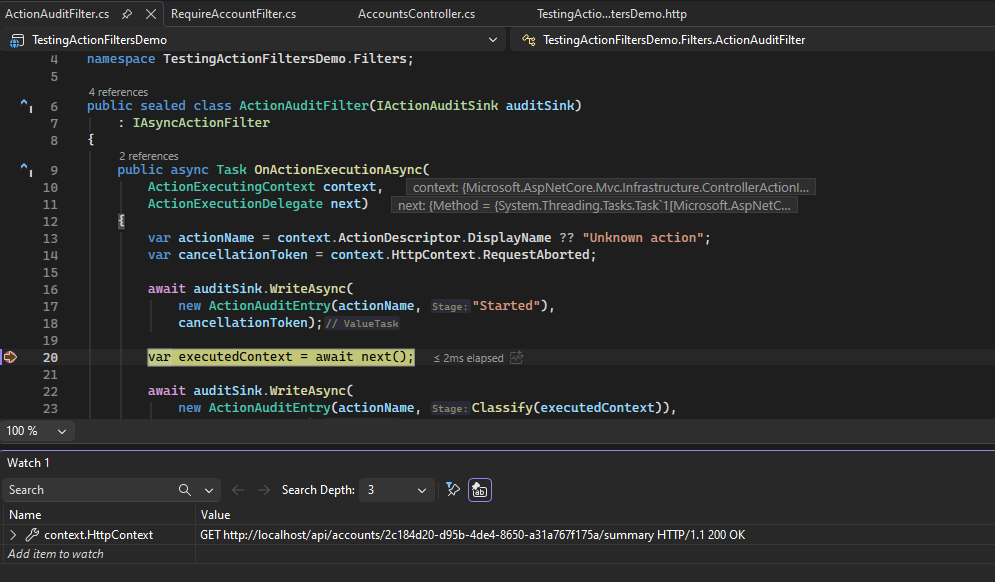Click 'namespace' keyword on line 4
Screen dimensions: 995x582
[x=121, y=58]
